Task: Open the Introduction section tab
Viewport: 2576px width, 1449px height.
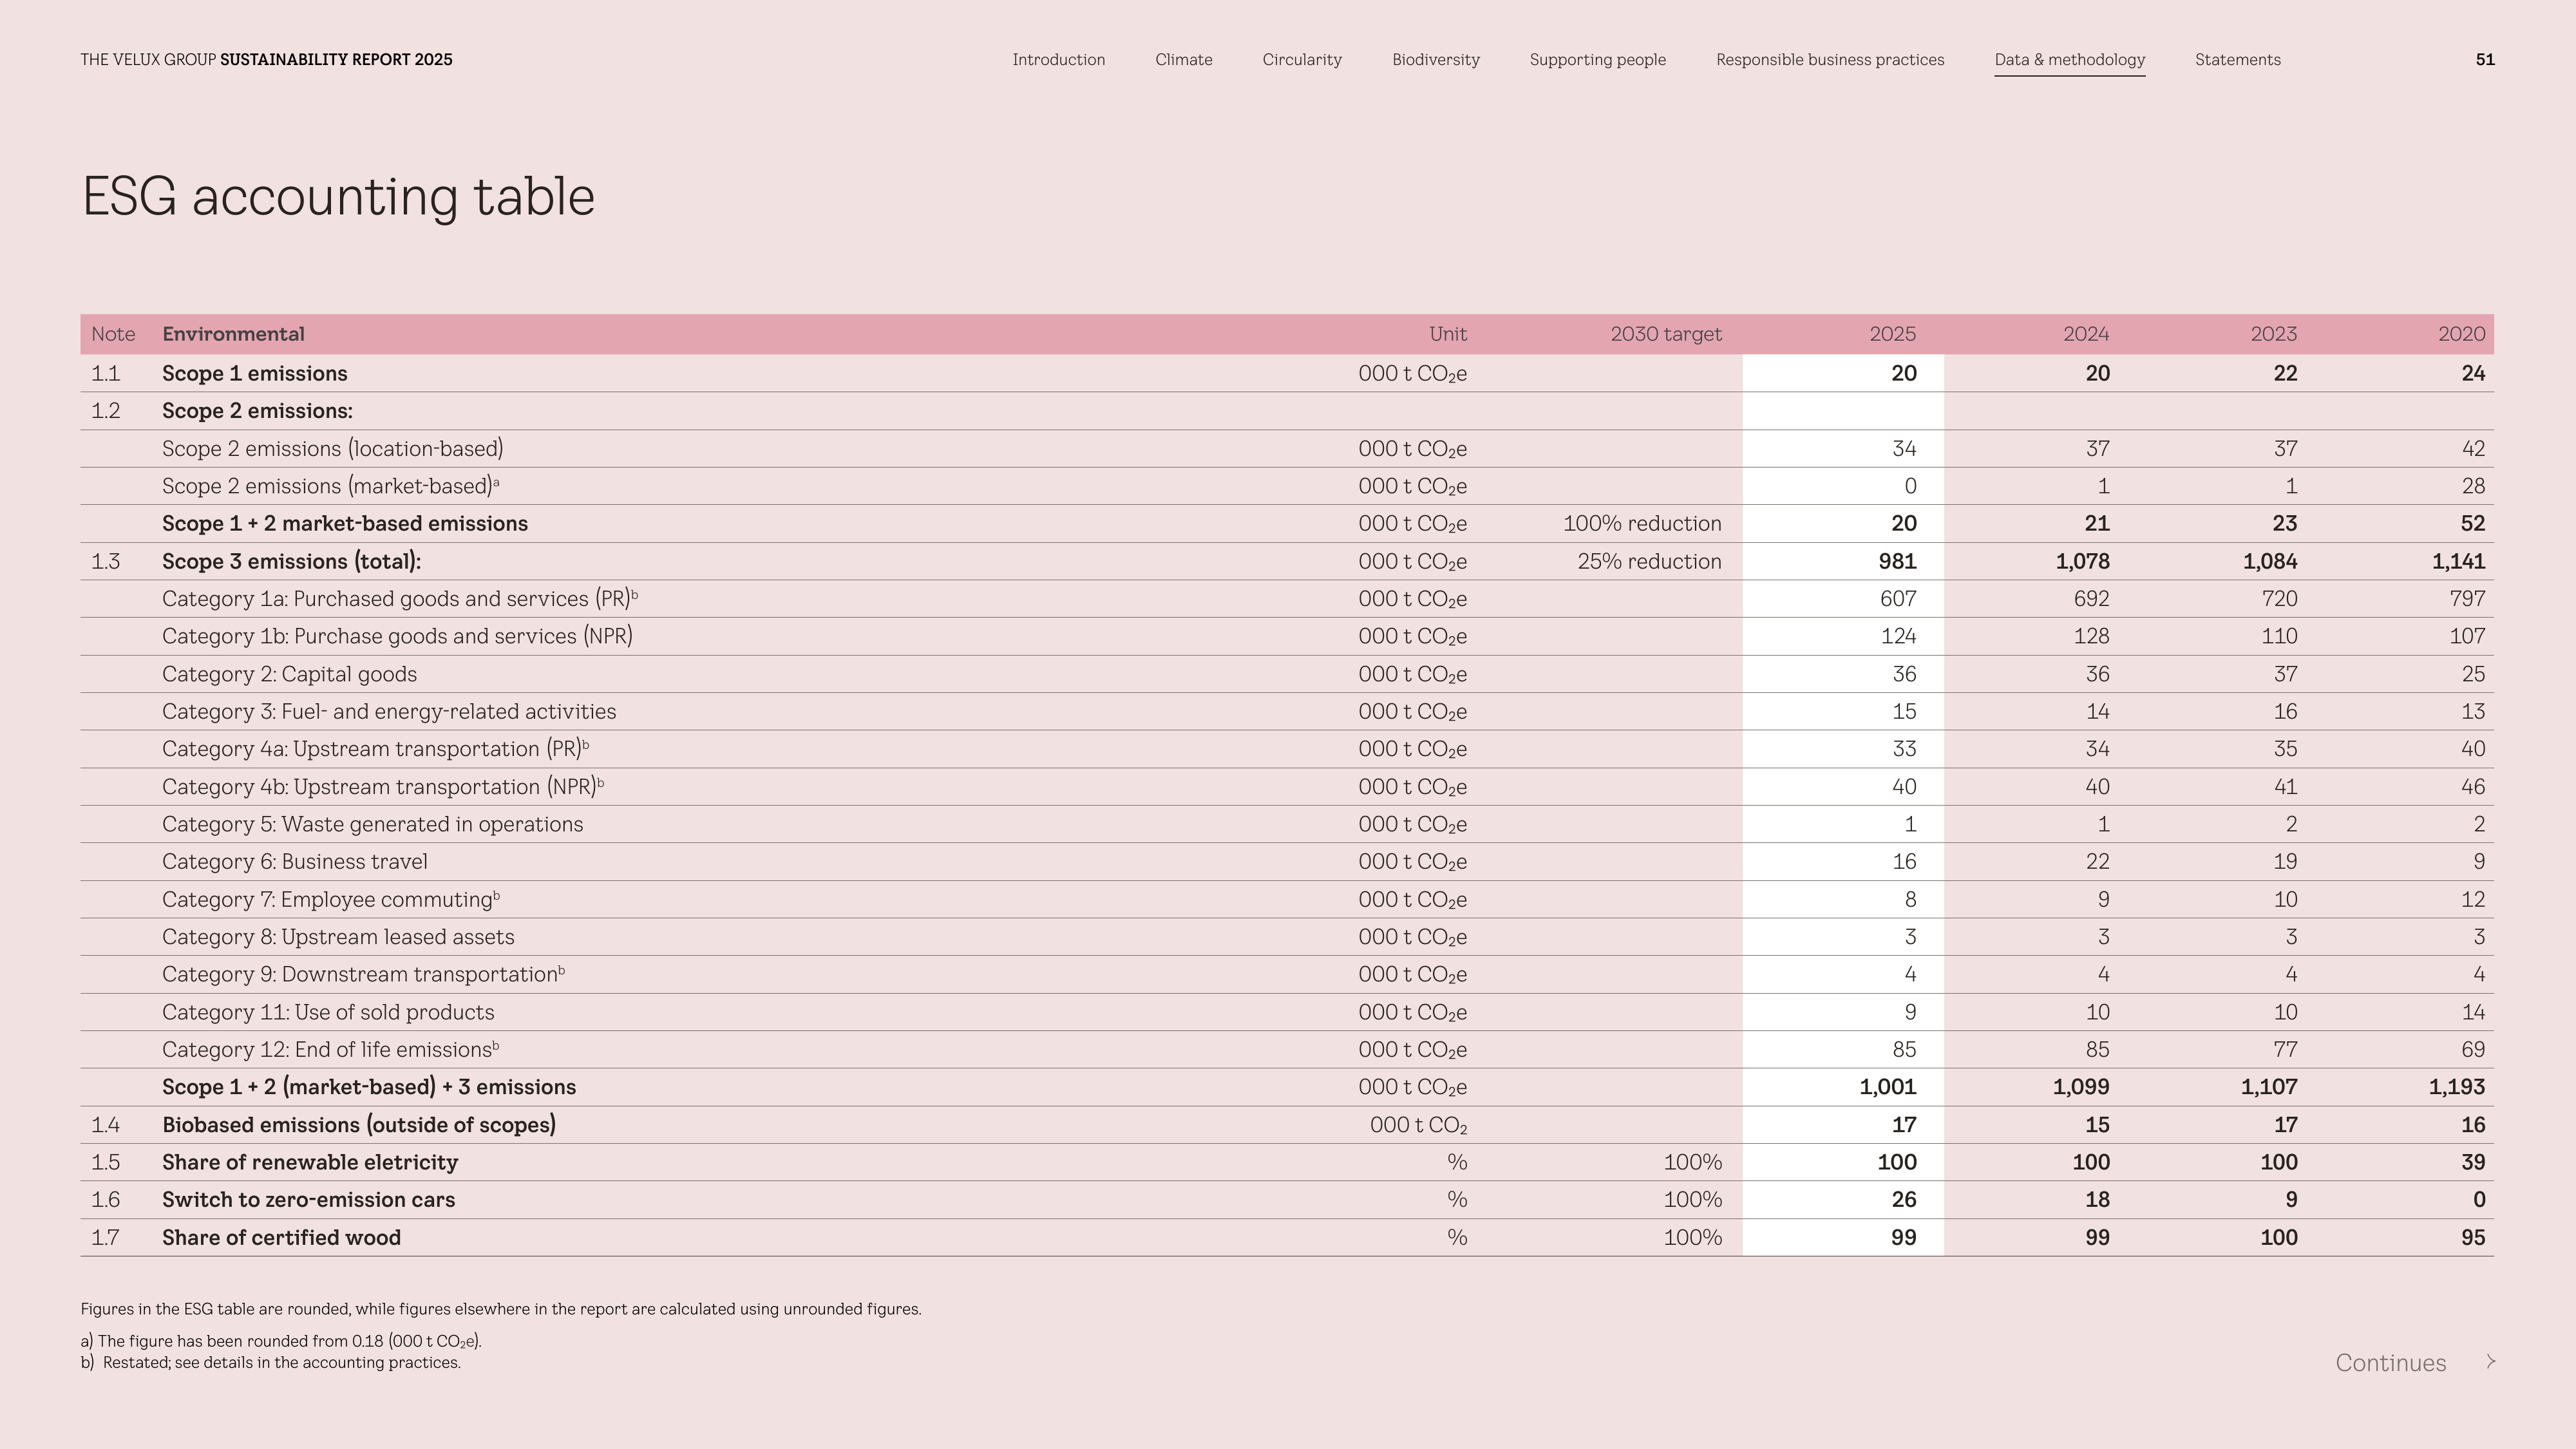Action: (x=1058, y=60)
